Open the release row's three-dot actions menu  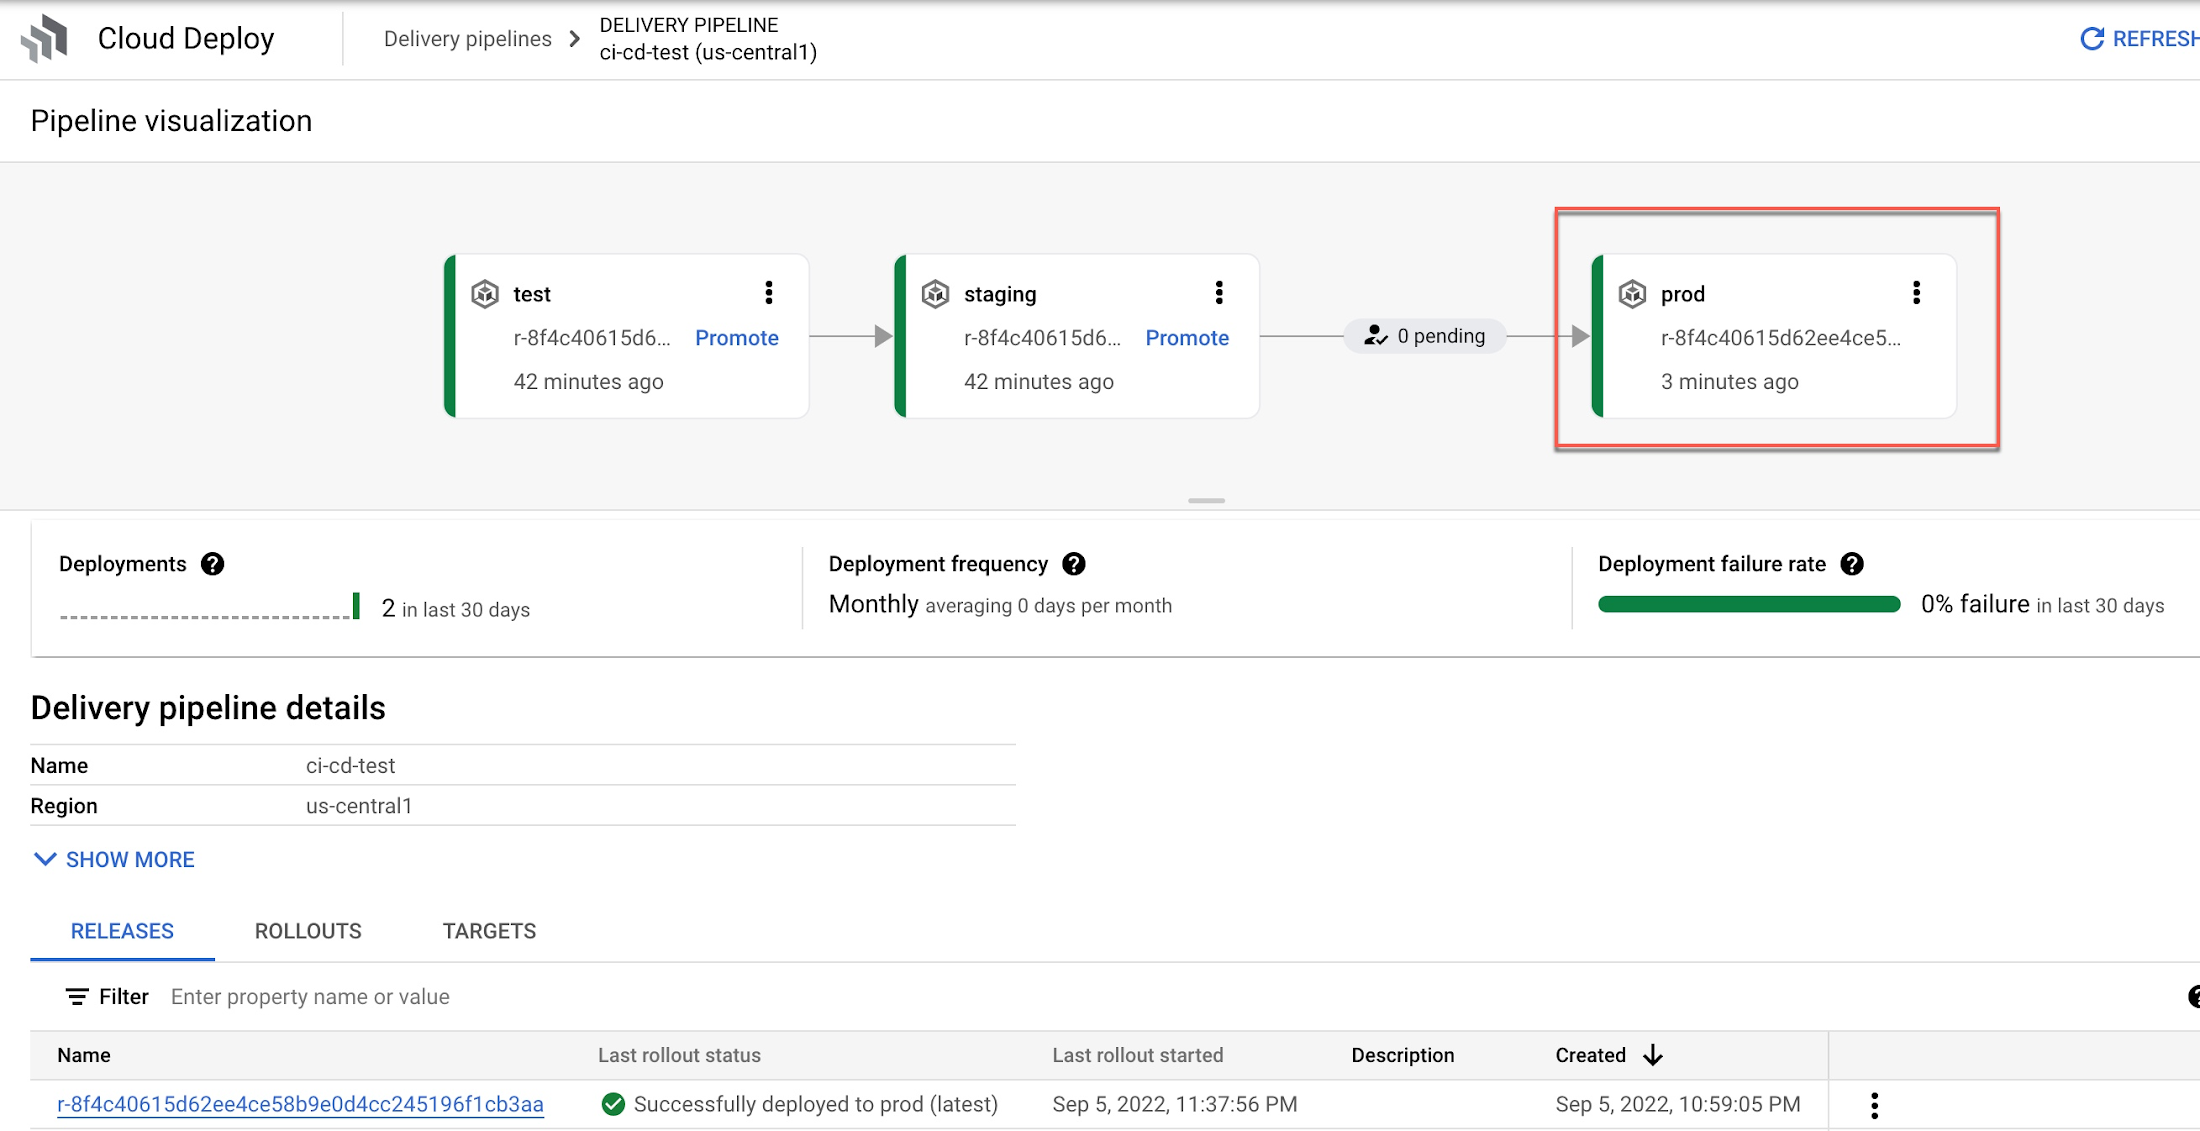coord(1875,1105)
